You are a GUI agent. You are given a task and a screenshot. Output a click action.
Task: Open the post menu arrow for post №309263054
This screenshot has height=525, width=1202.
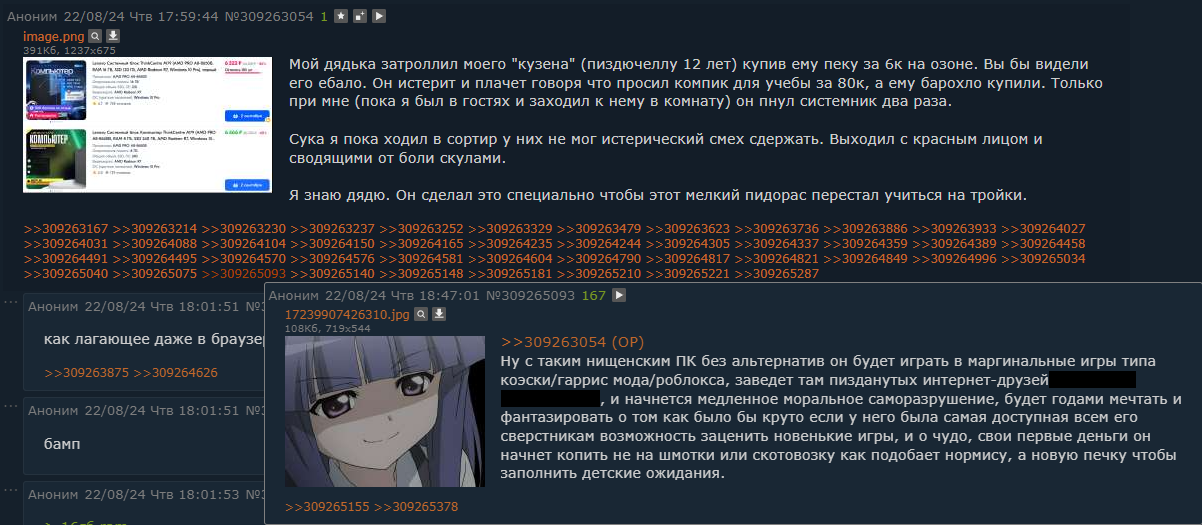click(379, 17)
